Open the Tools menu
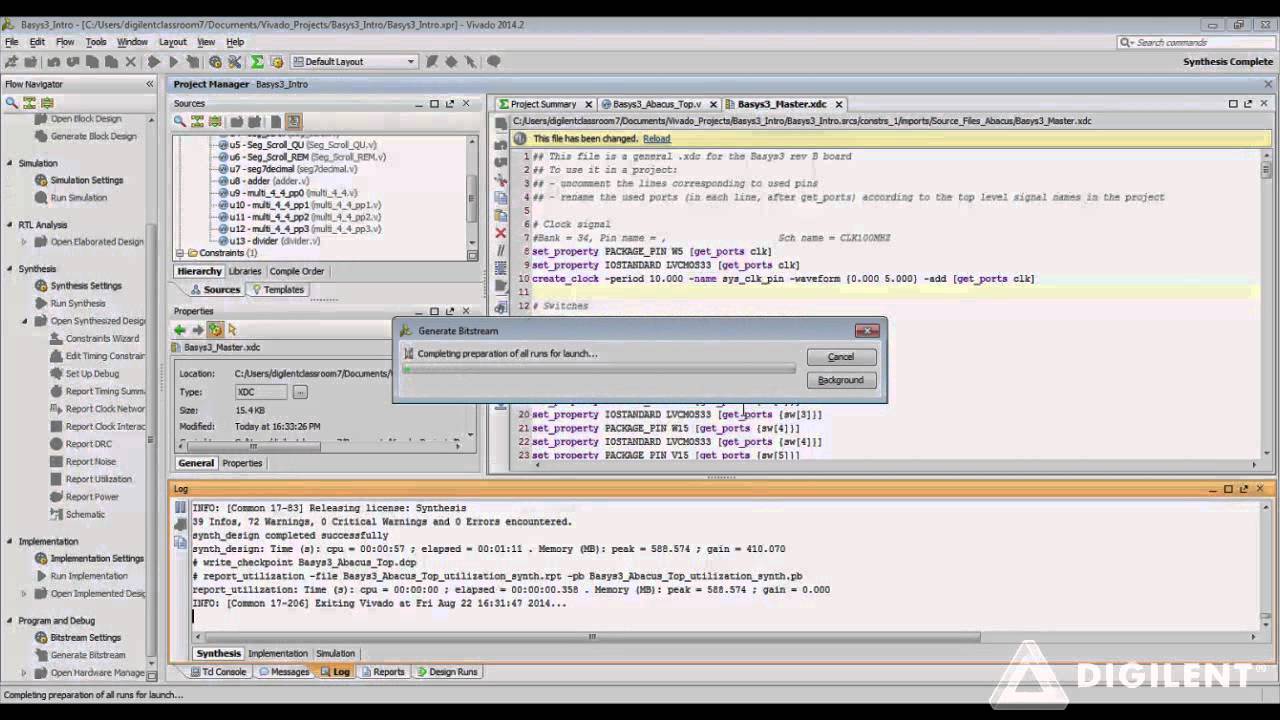This screenshot has width=1280, height=720. pyautogui.click(x=96, y=42)
